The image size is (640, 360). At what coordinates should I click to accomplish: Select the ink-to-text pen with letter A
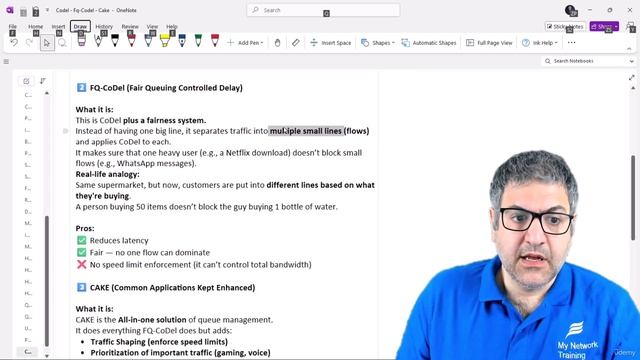(x=98, y=41)
